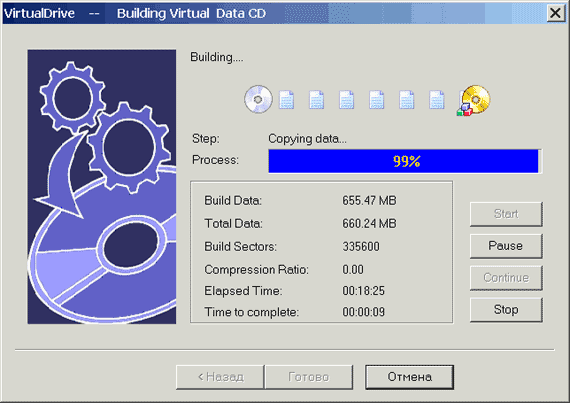Click the fourth document page icon
Image resolution: width=570 pixels, height=403 pixels.
377,100
